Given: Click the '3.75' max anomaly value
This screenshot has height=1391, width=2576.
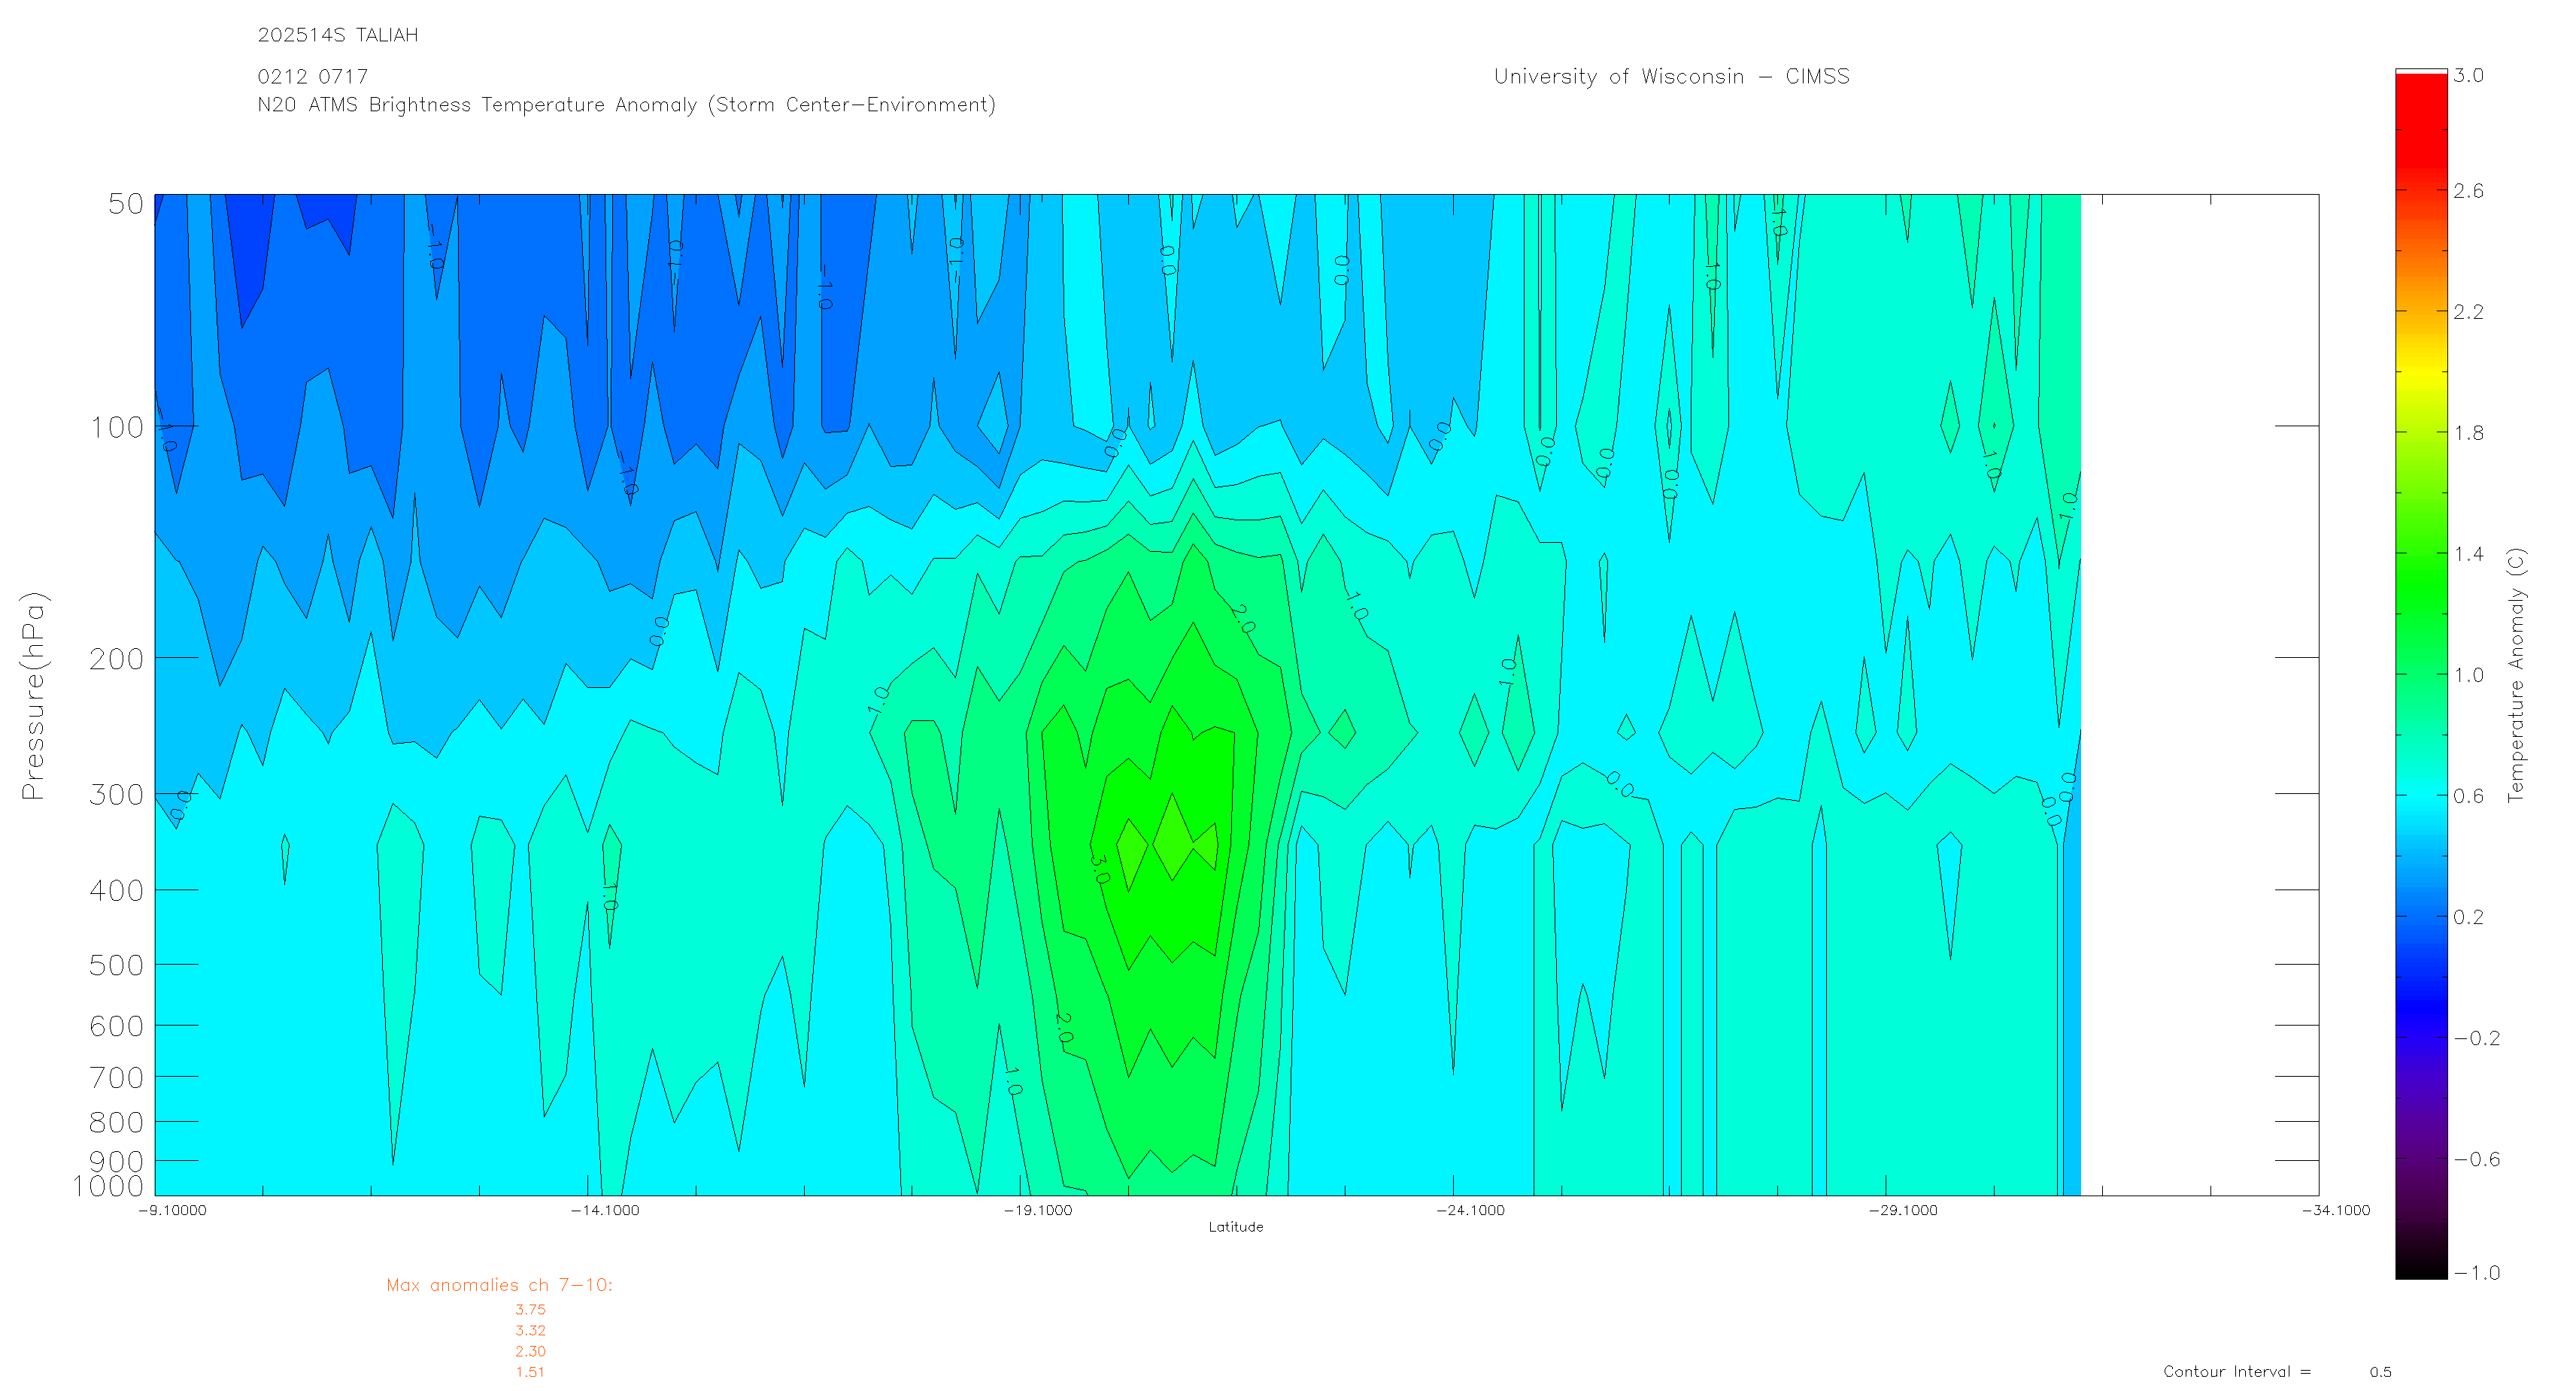Looking at the screenshot, I should (530, 1310).
